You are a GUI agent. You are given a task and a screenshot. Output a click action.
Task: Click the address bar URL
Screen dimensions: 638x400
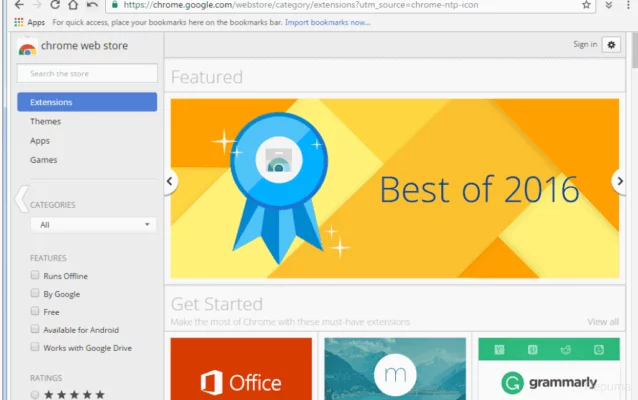point(301,5)
